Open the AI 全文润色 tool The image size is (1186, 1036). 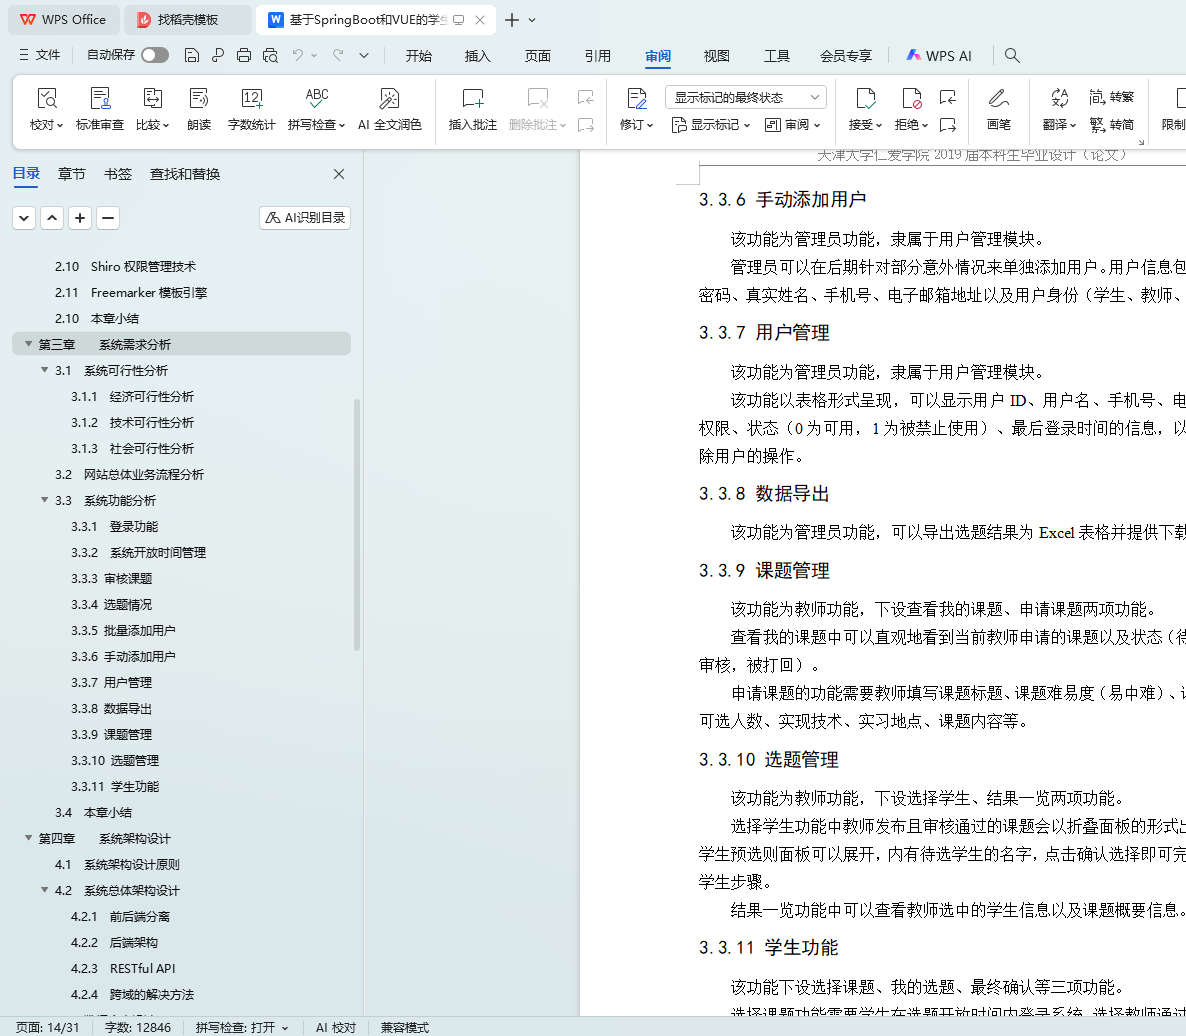389,99
